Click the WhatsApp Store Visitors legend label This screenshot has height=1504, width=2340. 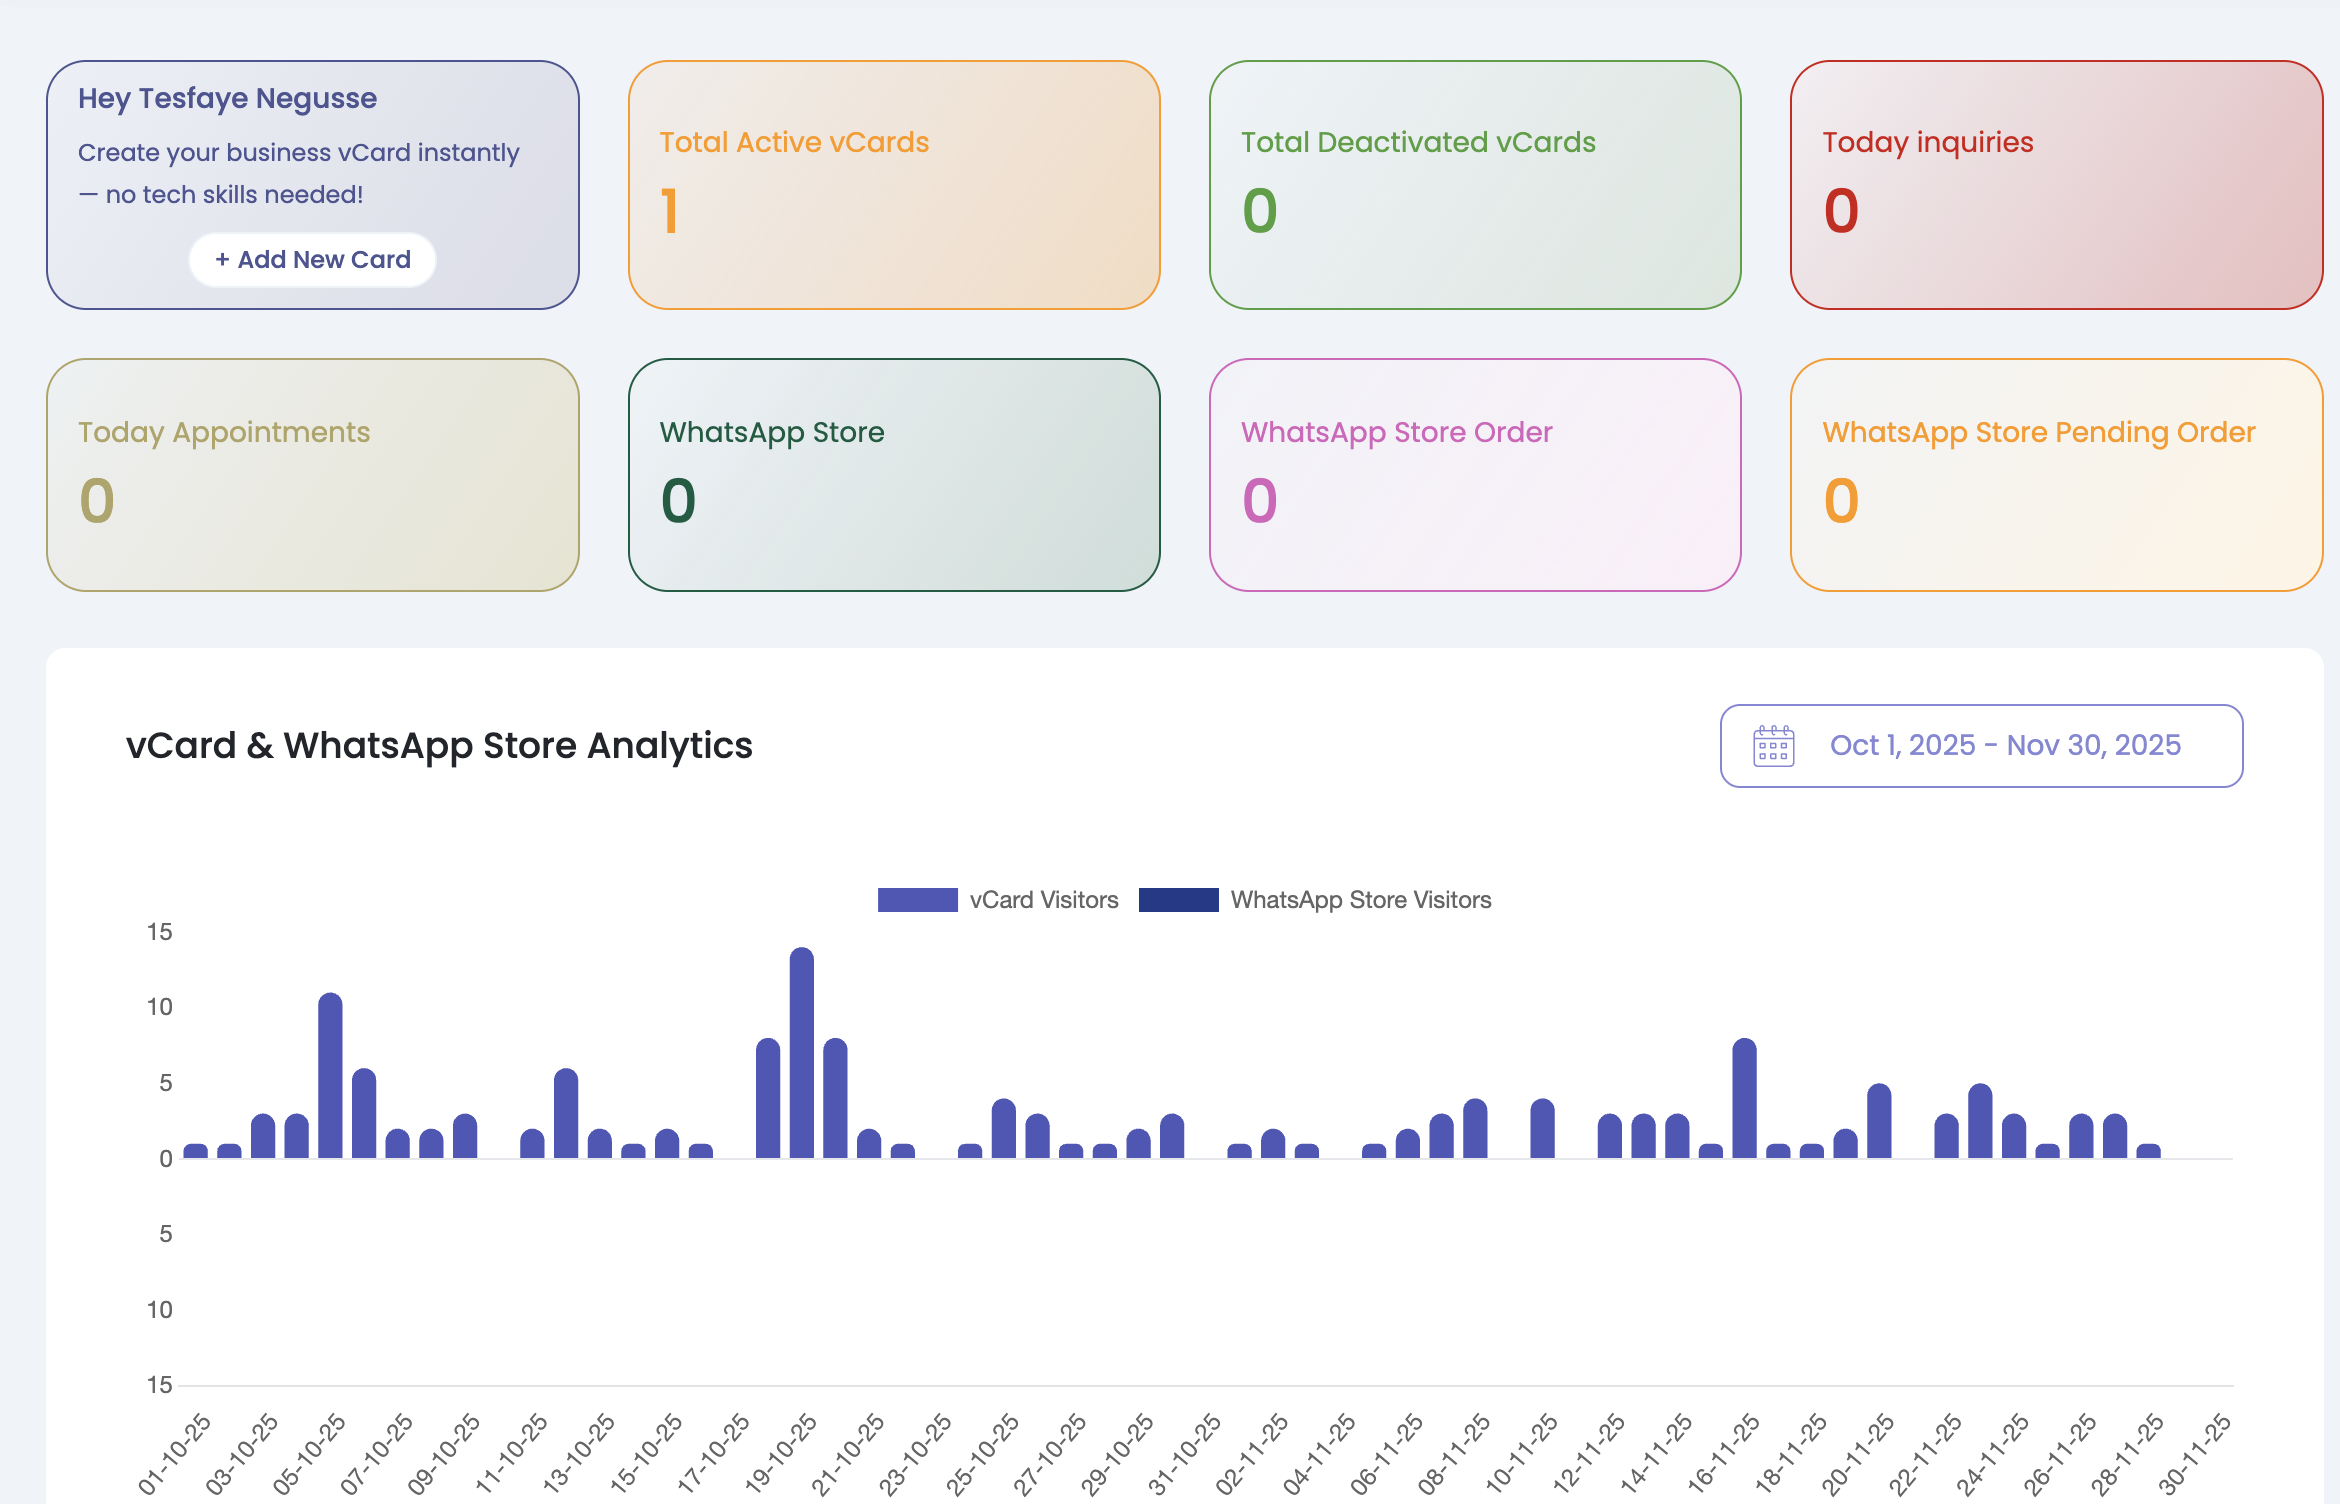click(x=1360, y=900)
